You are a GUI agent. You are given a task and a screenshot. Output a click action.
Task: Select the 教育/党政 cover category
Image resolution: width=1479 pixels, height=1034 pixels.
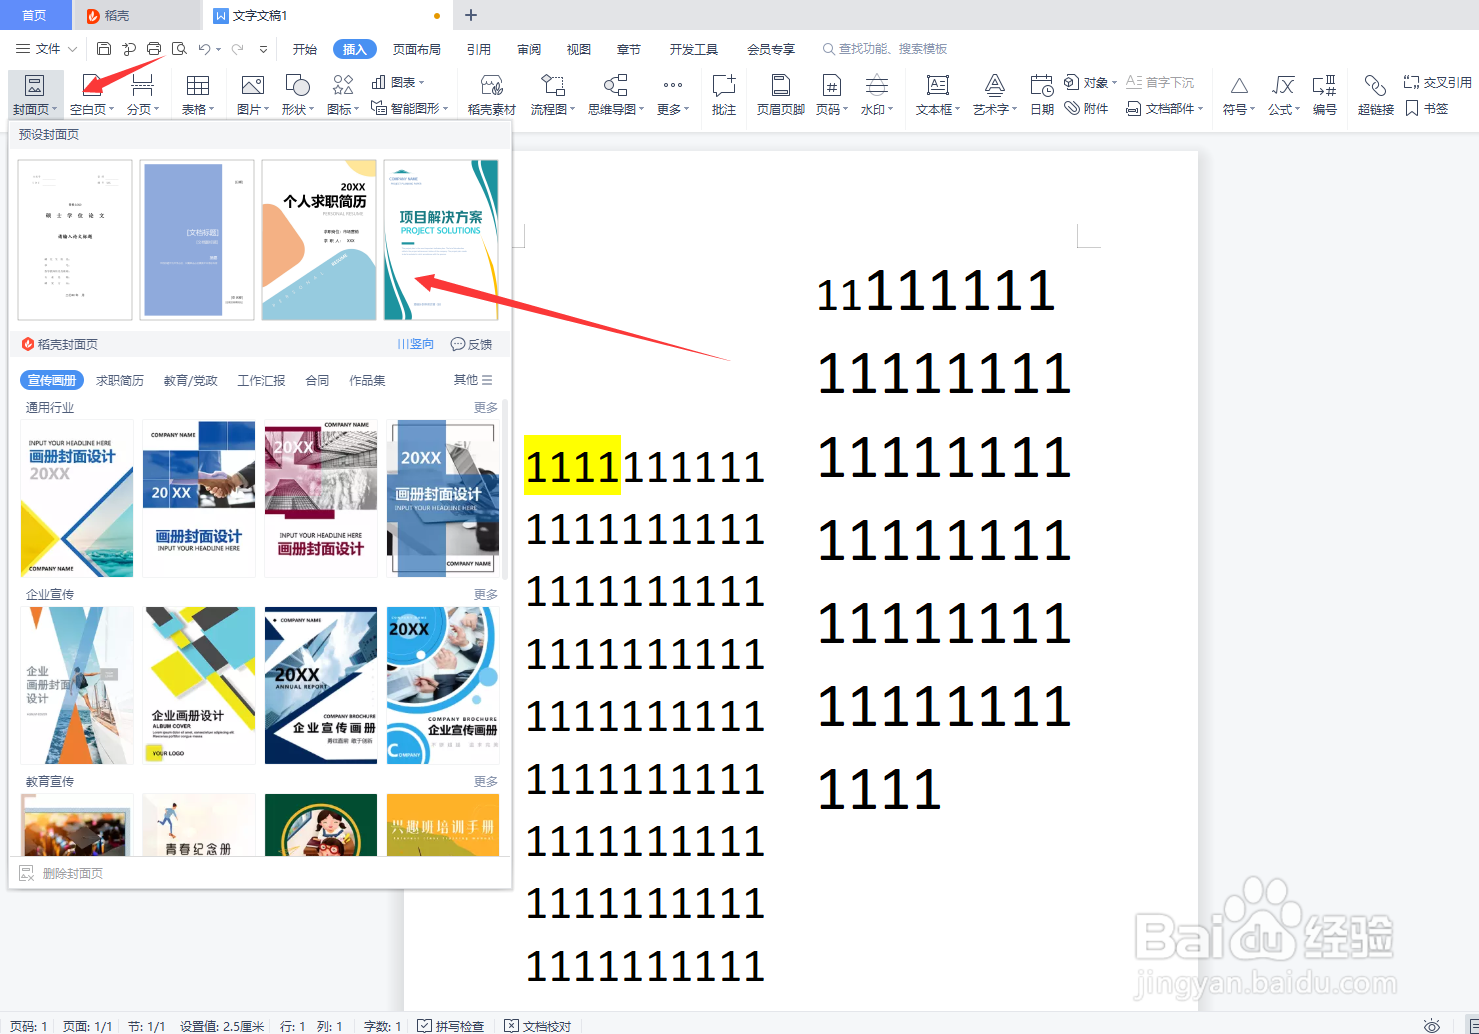click(x=191, y=380)
